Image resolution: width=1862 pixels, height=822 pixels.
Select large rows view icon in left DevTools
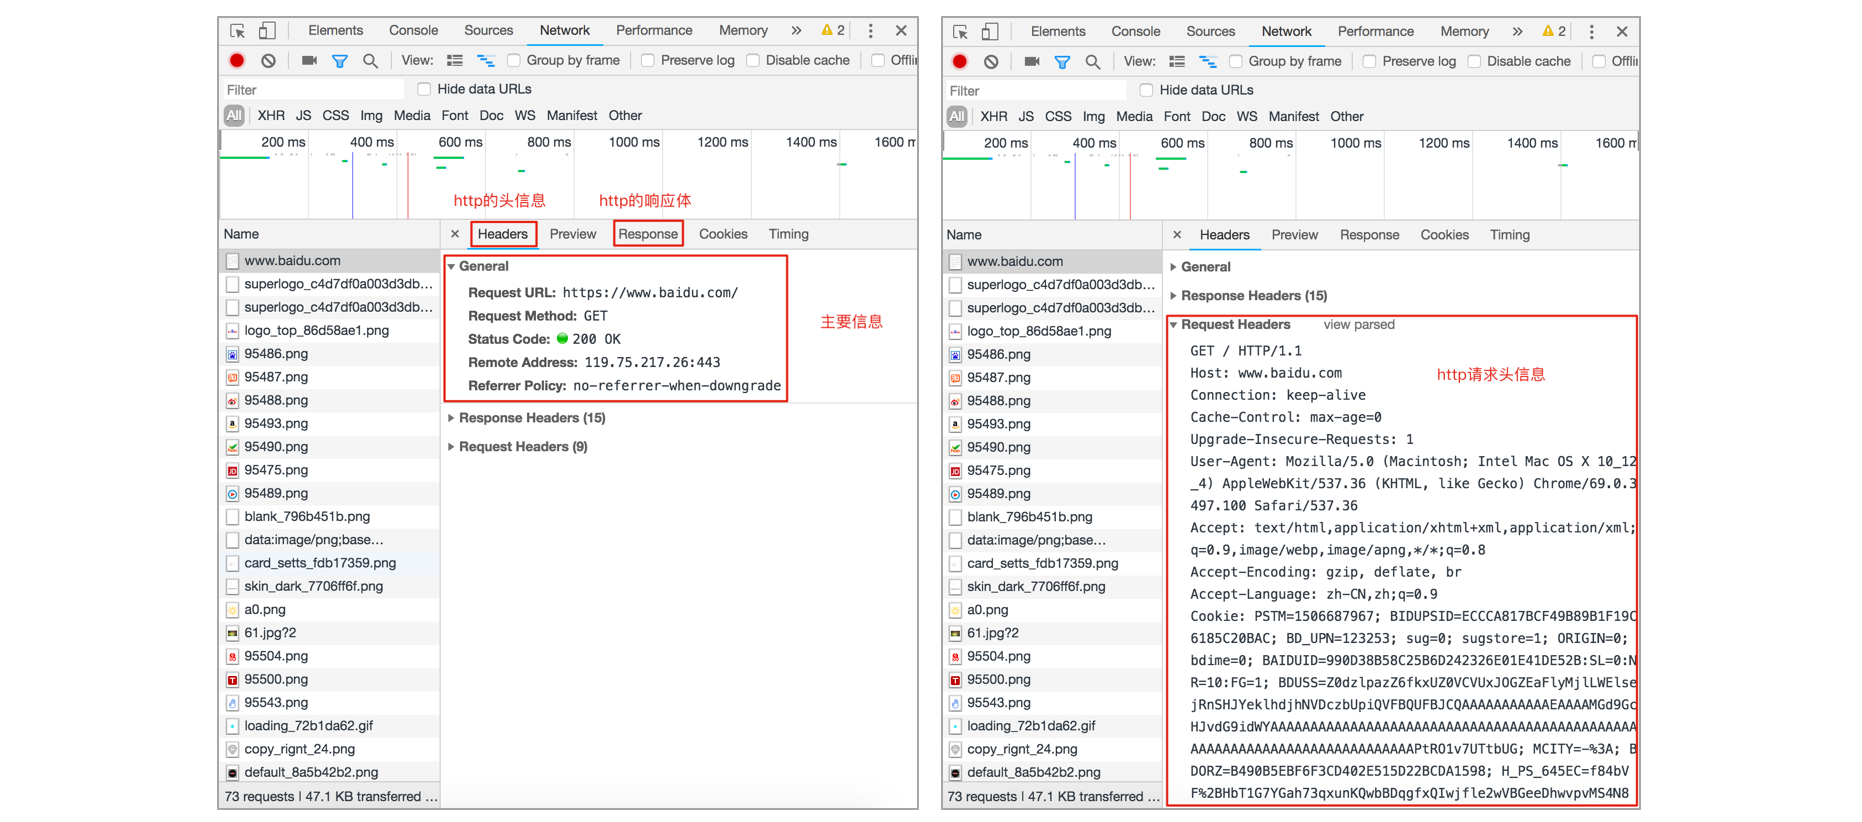[x=455, y=61]
